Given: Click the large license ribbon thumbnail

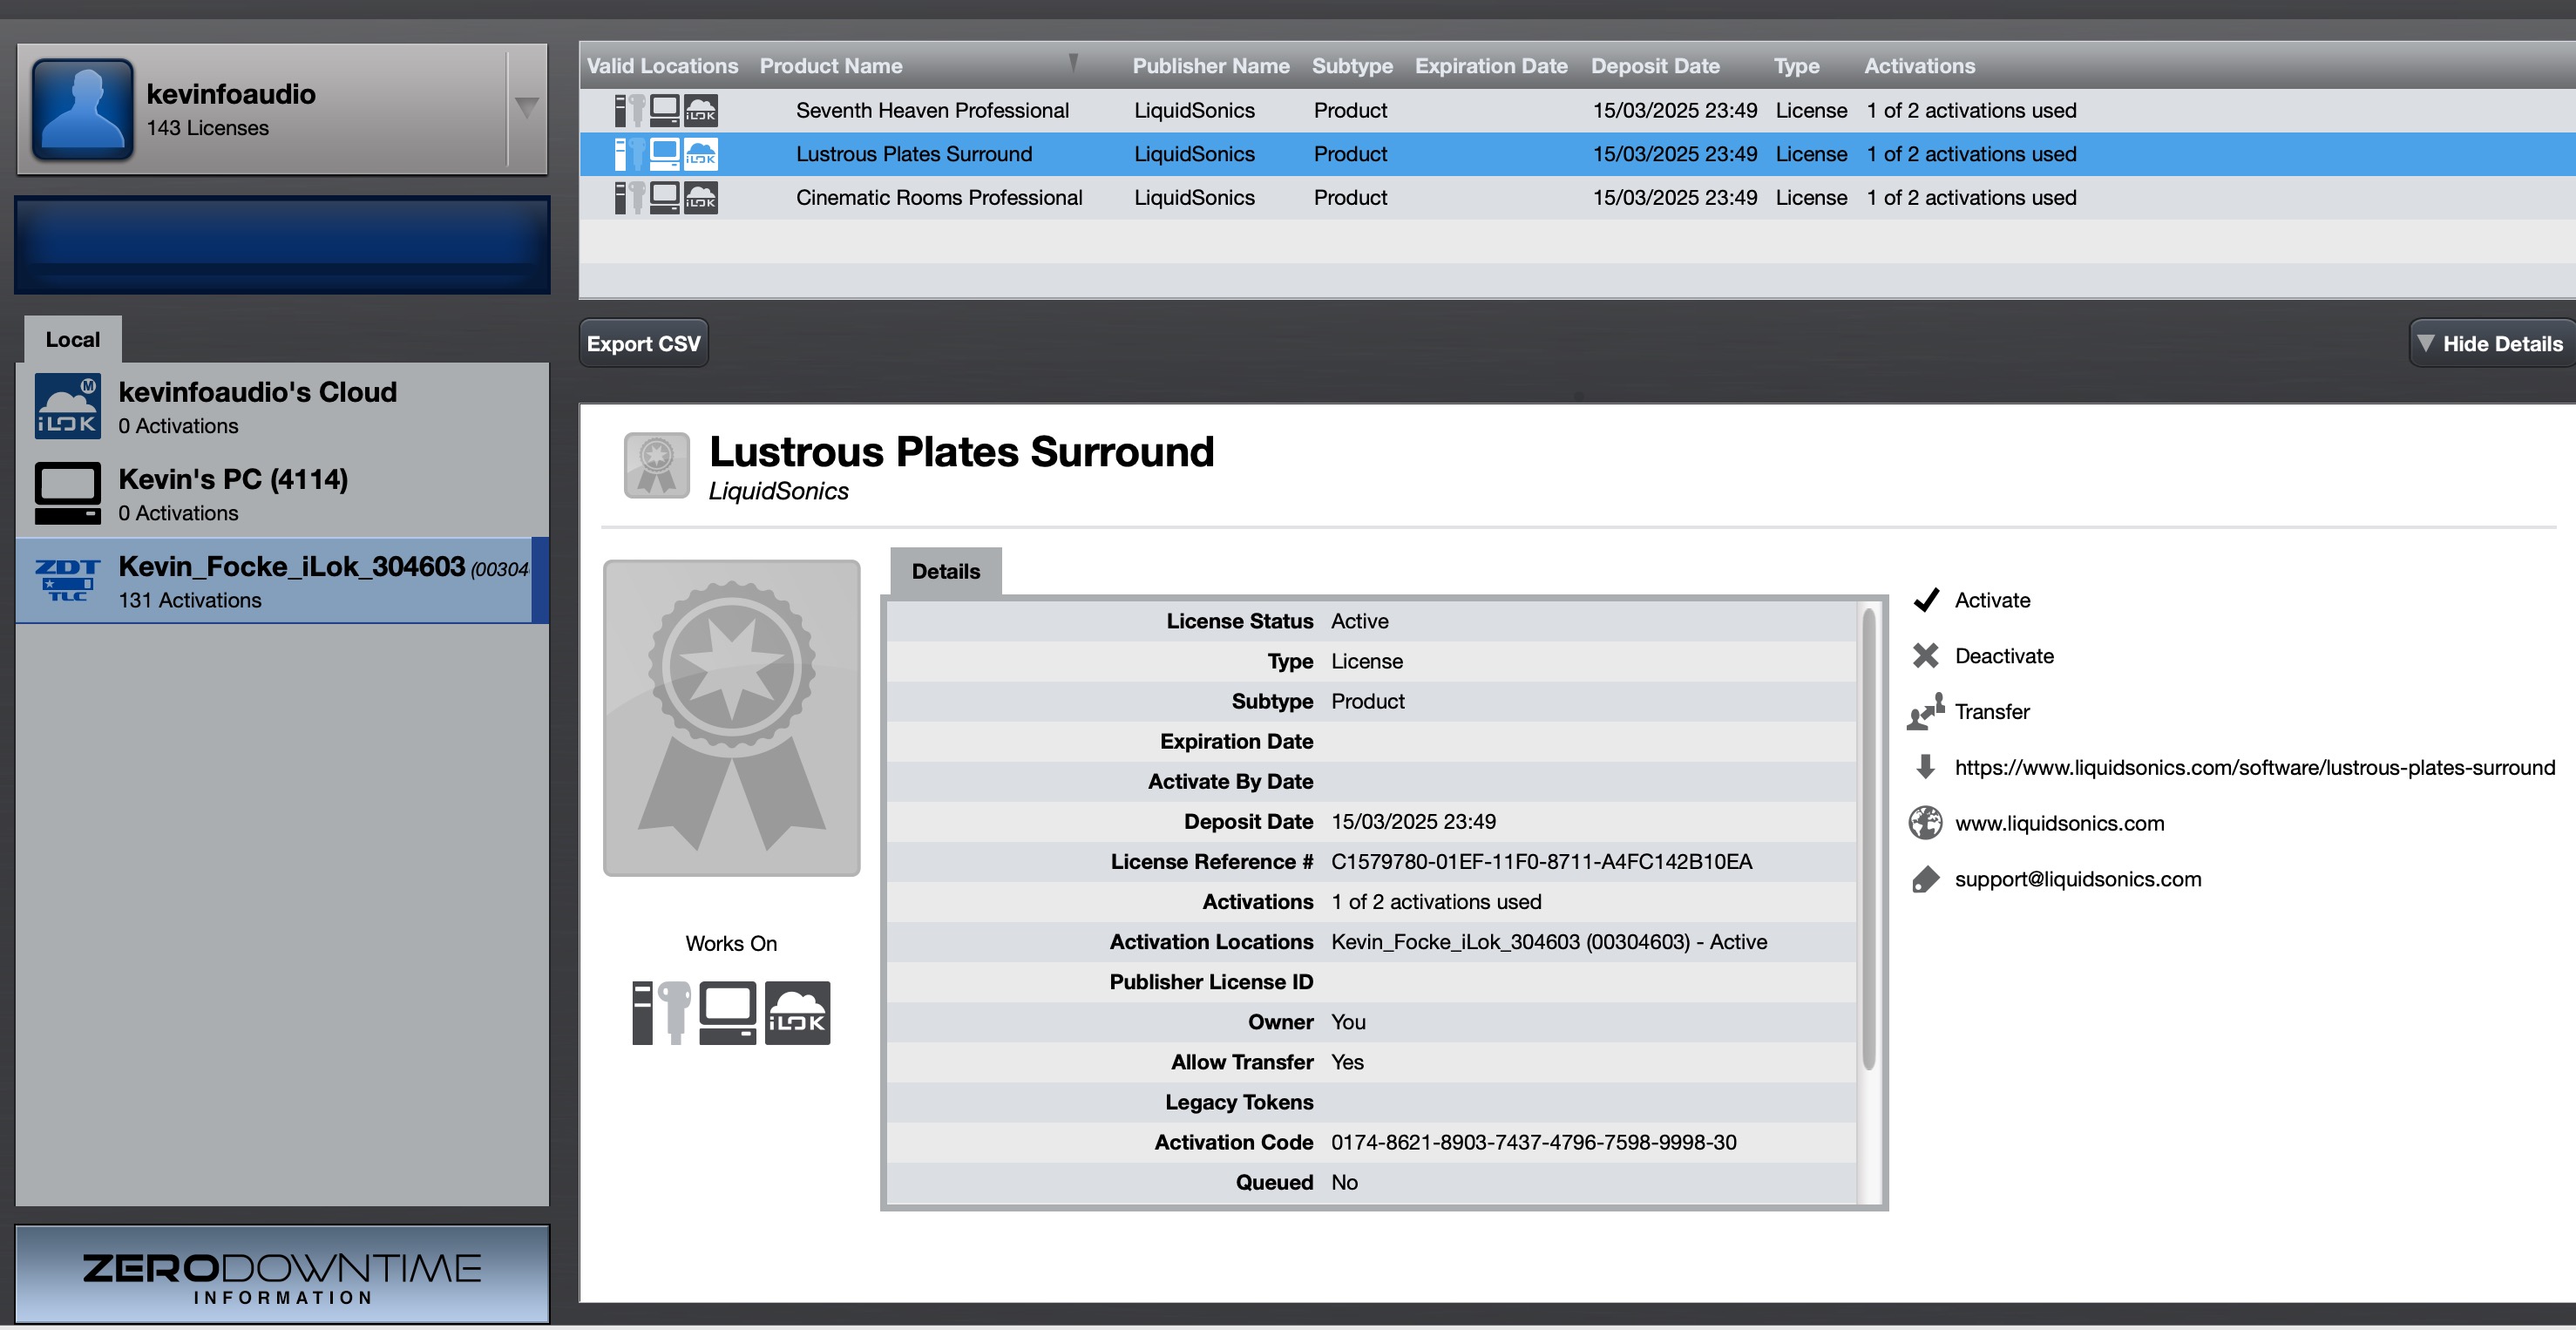Looking at the screenshot, I should 731,718.
